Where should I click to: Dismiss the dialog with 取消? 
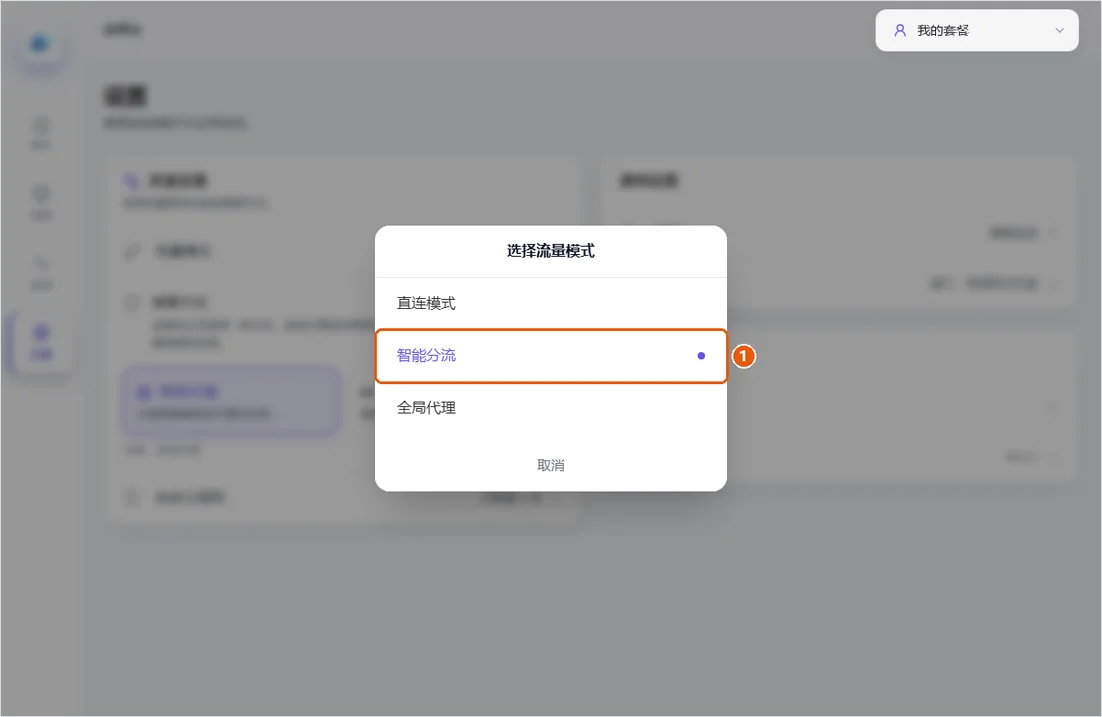(x=550, y=465)
